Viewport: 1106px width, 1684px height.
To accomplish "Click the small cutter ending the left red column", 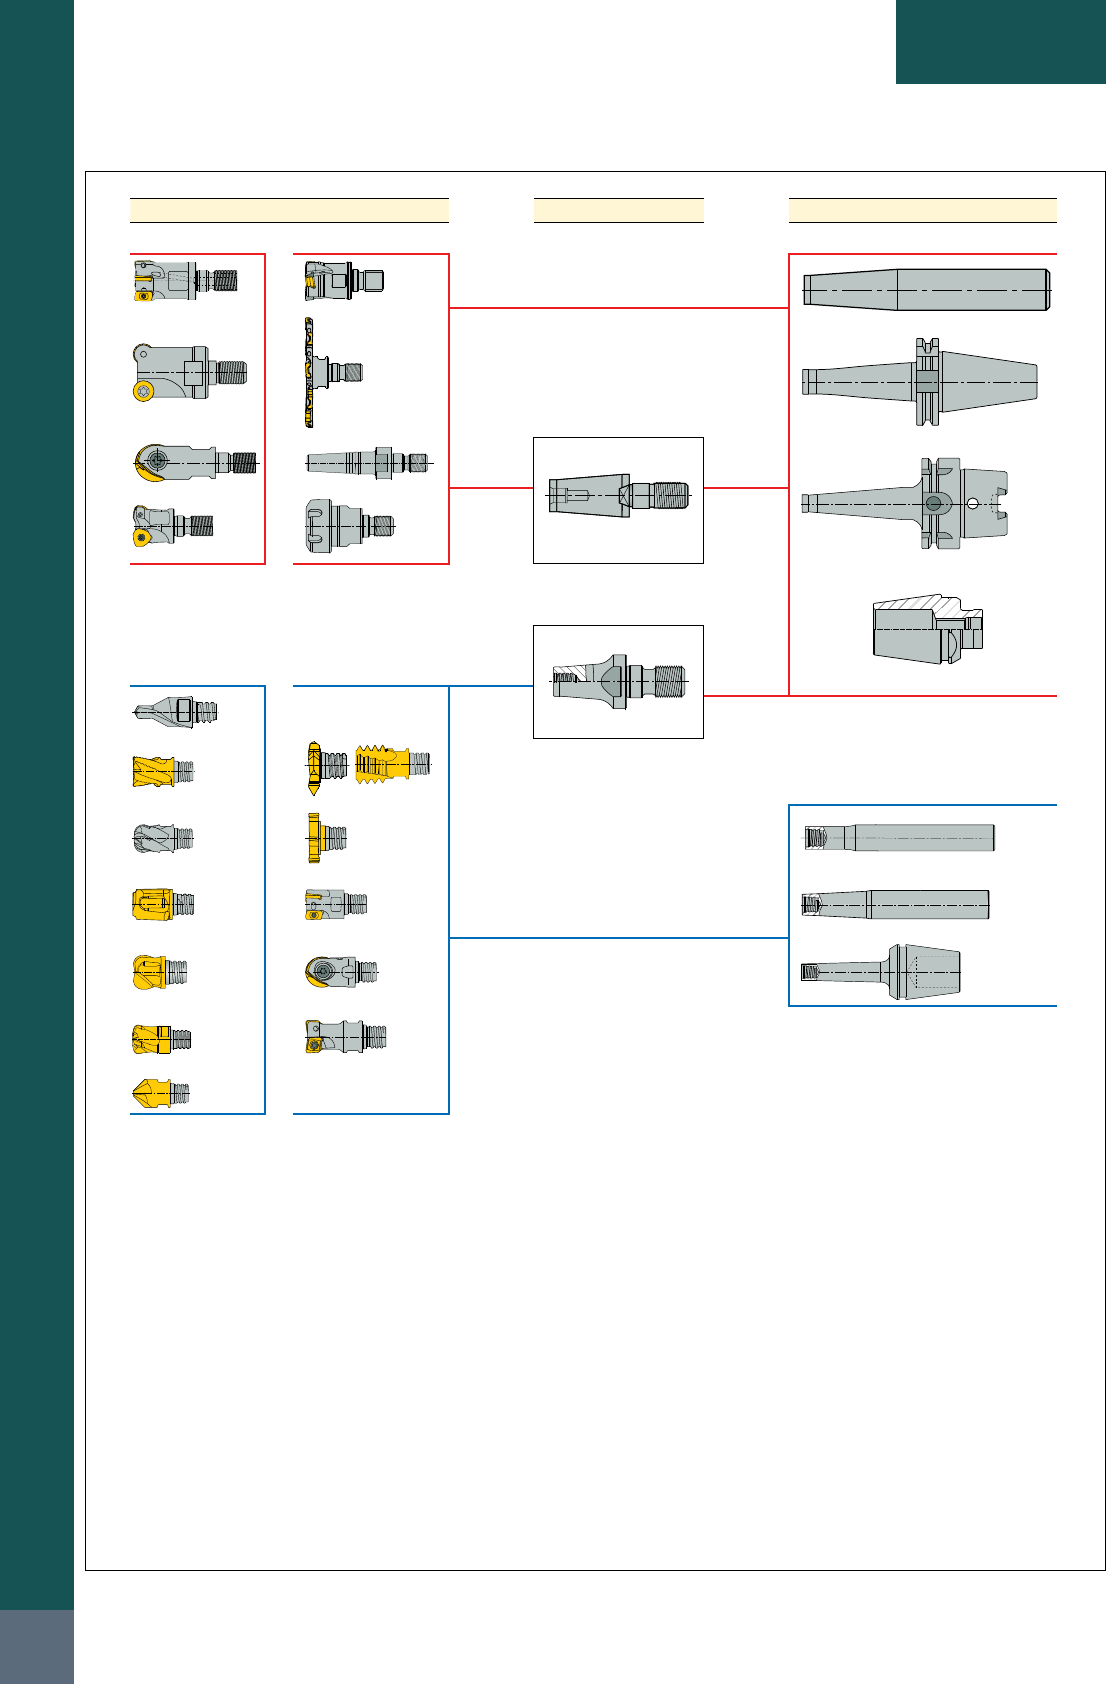I will [x=173, y=525].
